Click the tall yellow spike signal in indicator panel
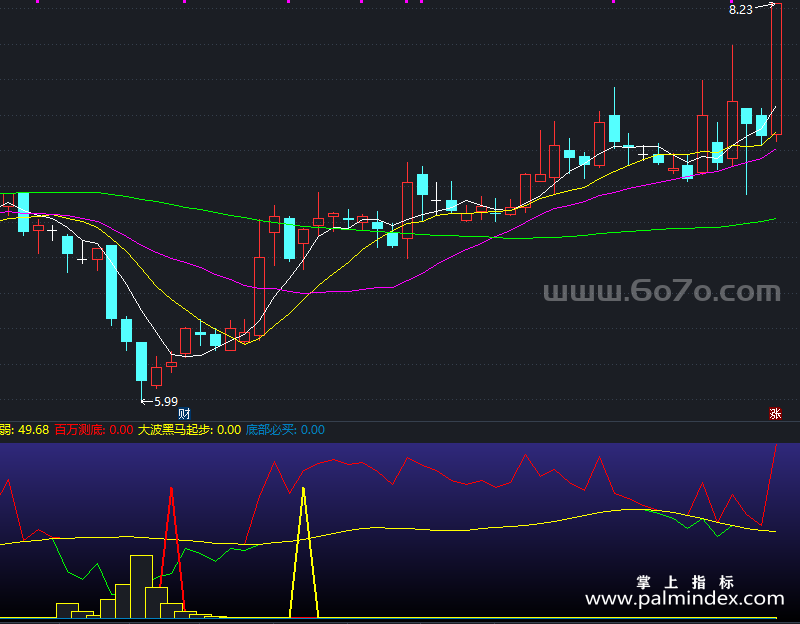800x624 pixels. tap(304, 553)
